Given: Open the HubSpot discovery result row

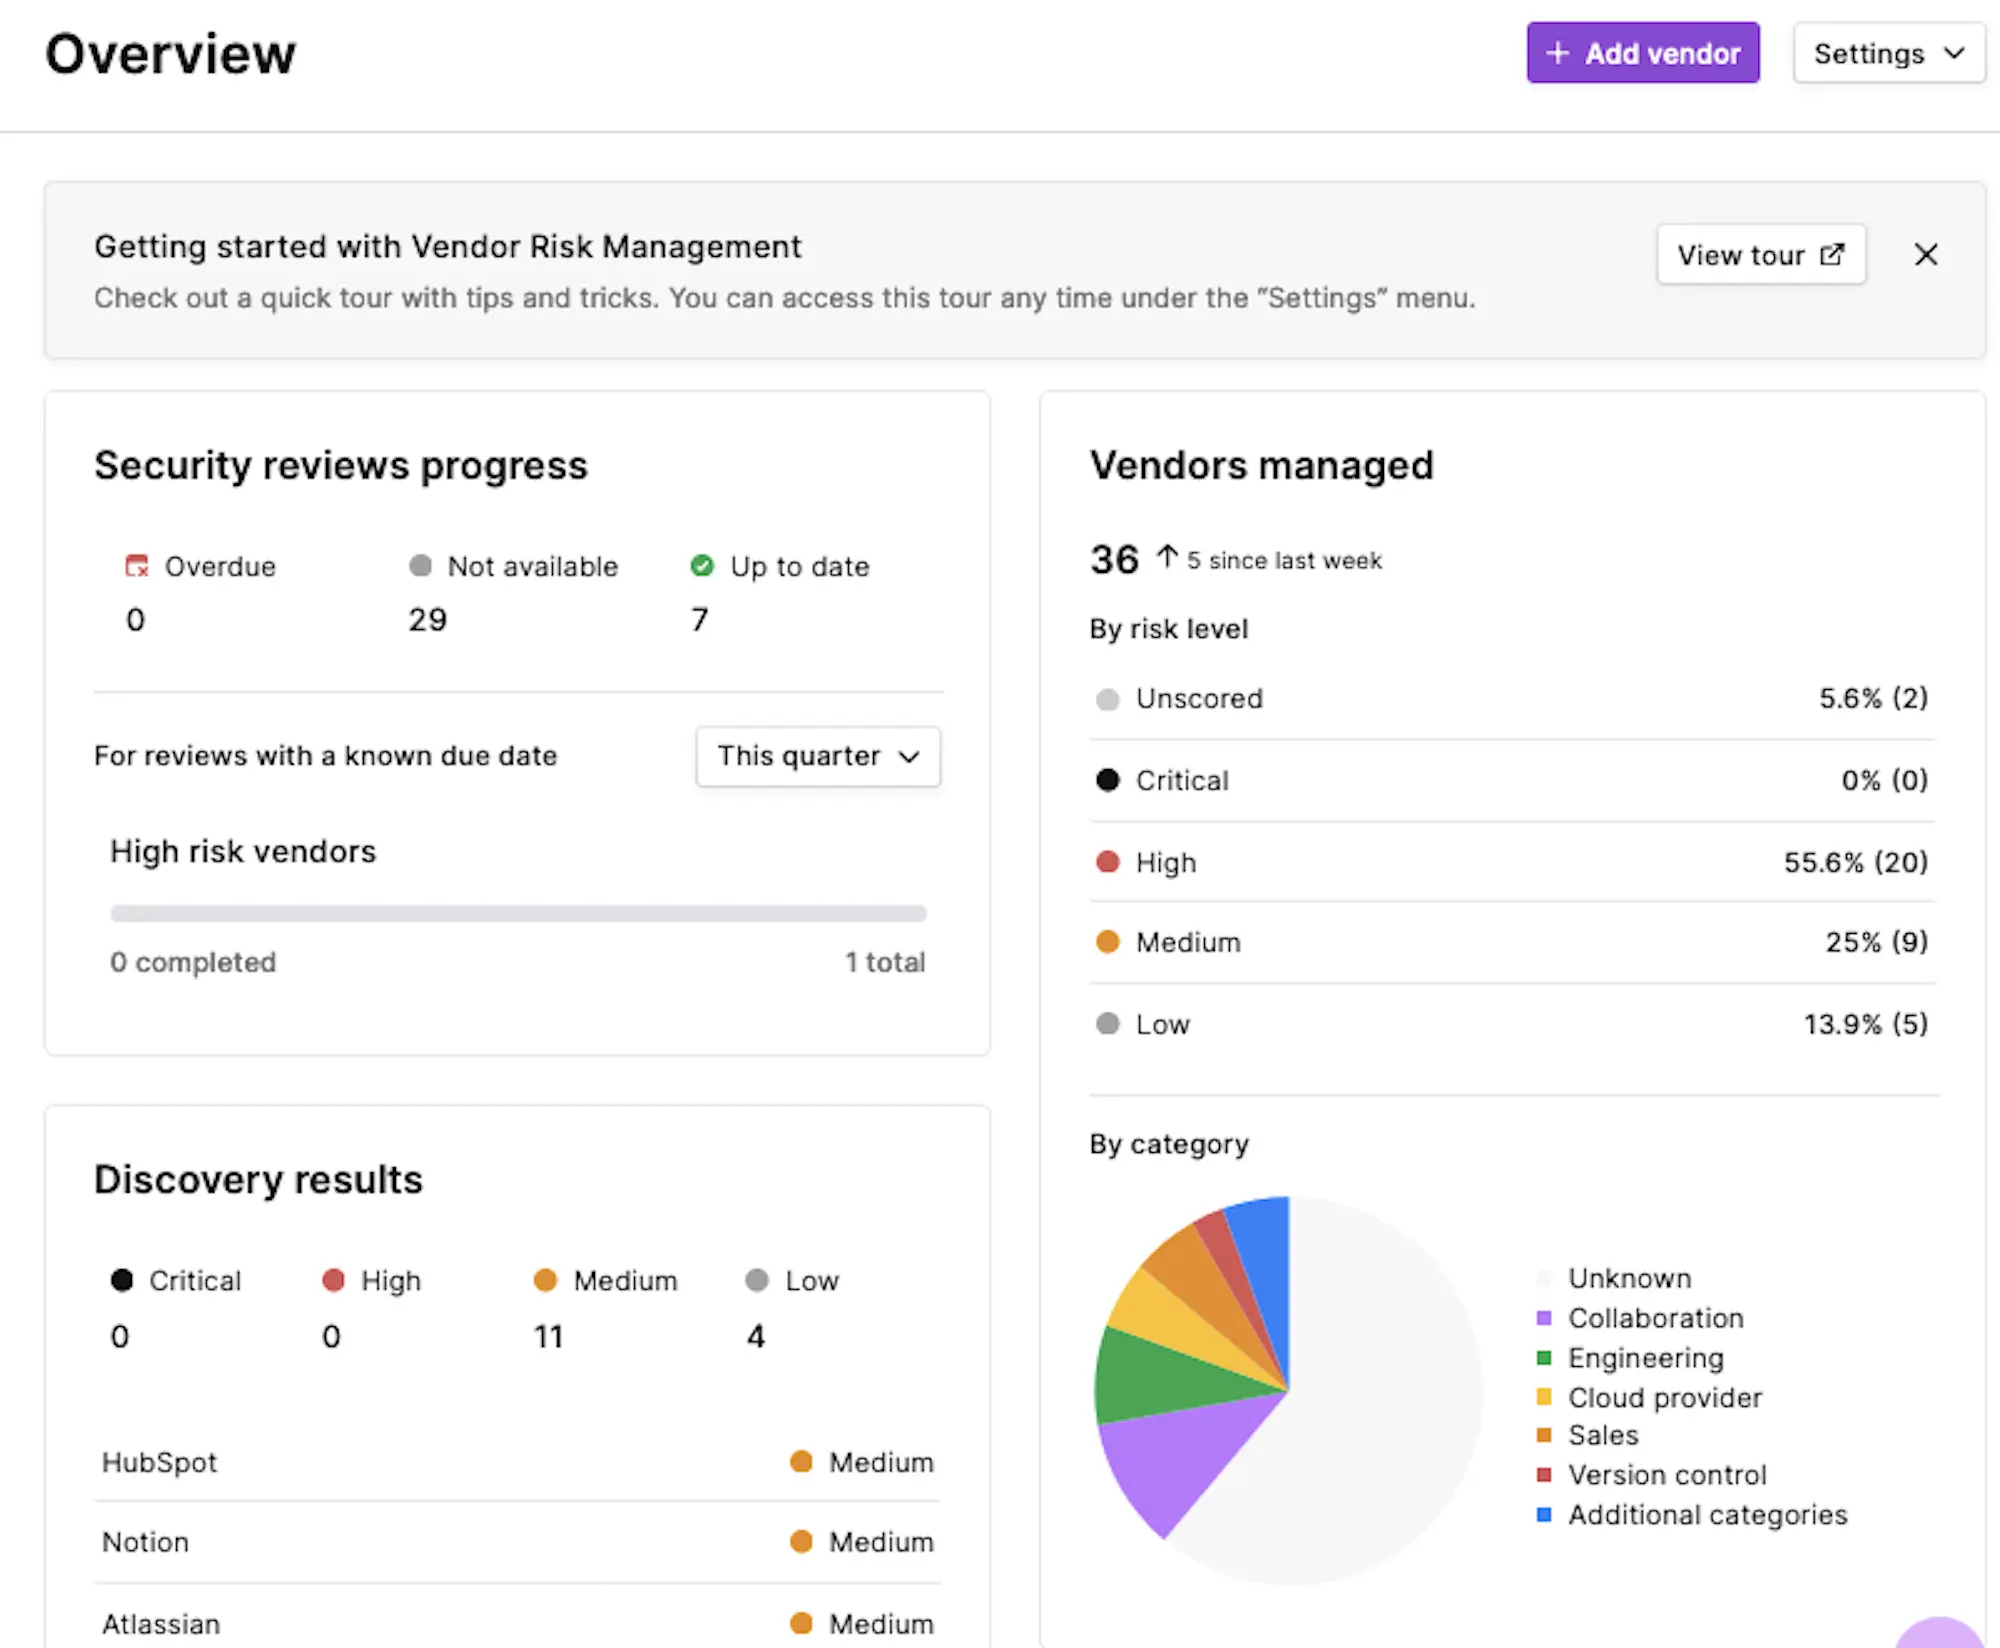Looking at the screenshot, I should [517, 1462].
